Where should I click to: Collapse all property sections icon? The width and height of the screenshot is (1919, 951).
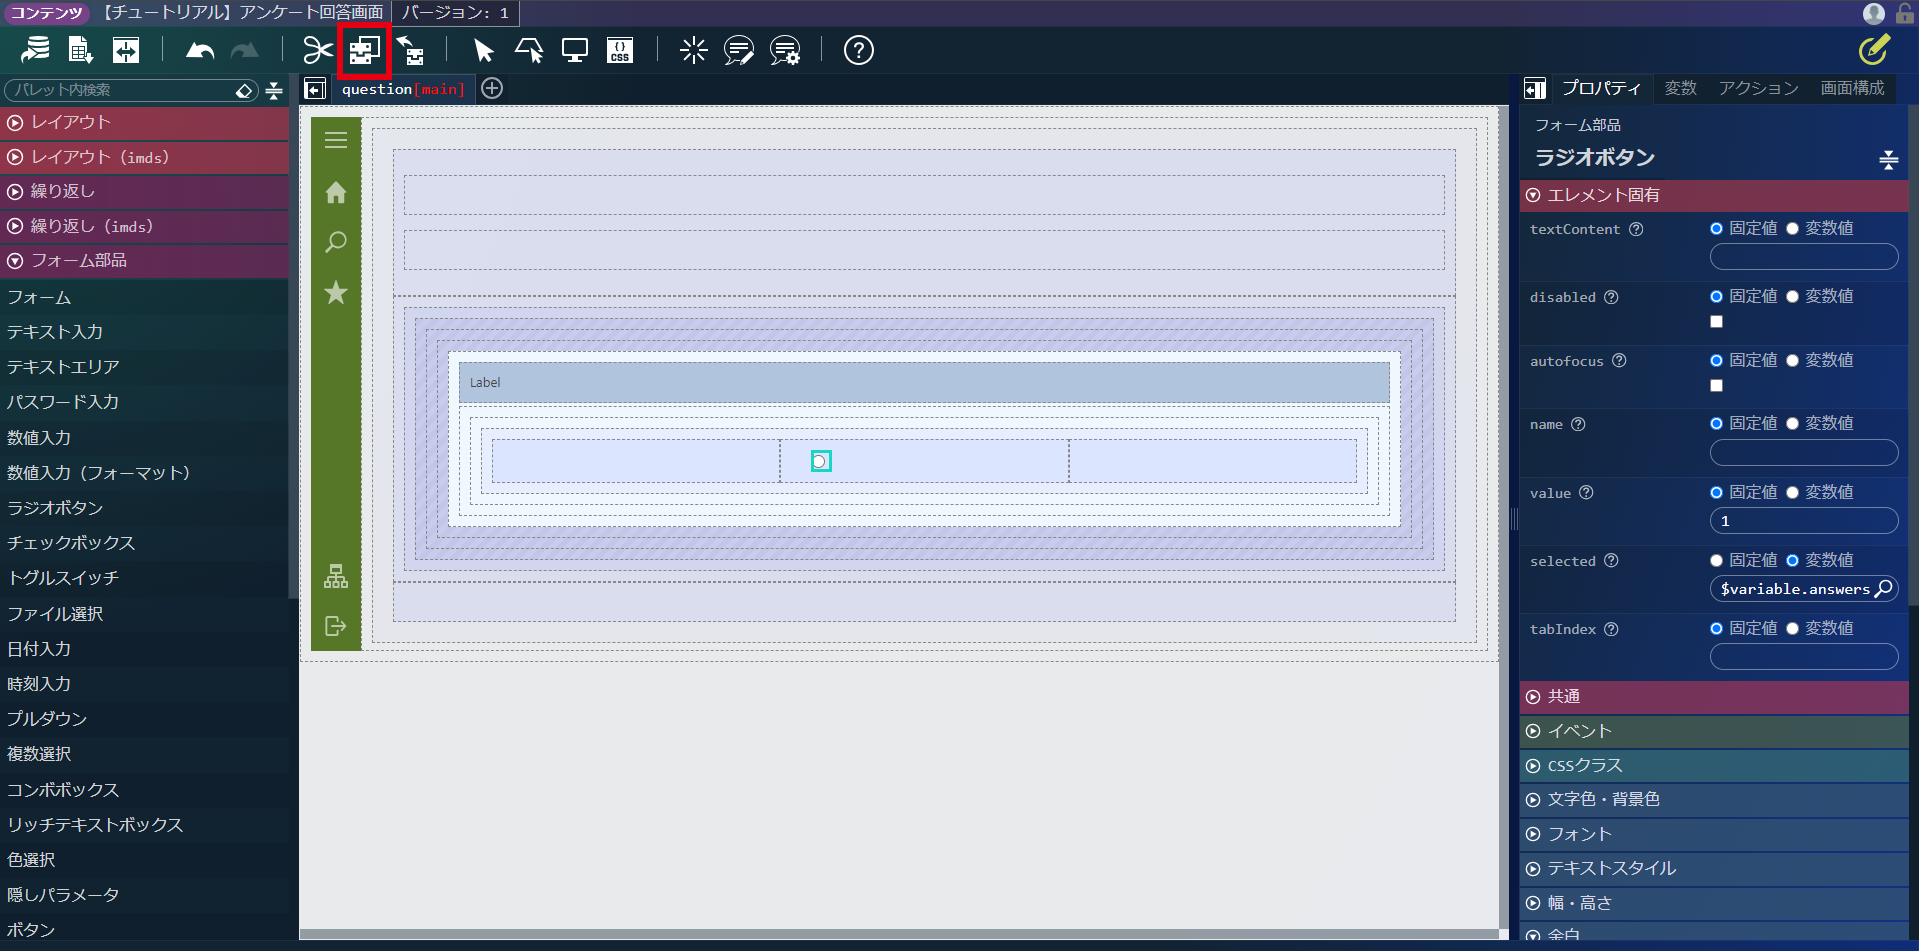tap(1888, 159)
